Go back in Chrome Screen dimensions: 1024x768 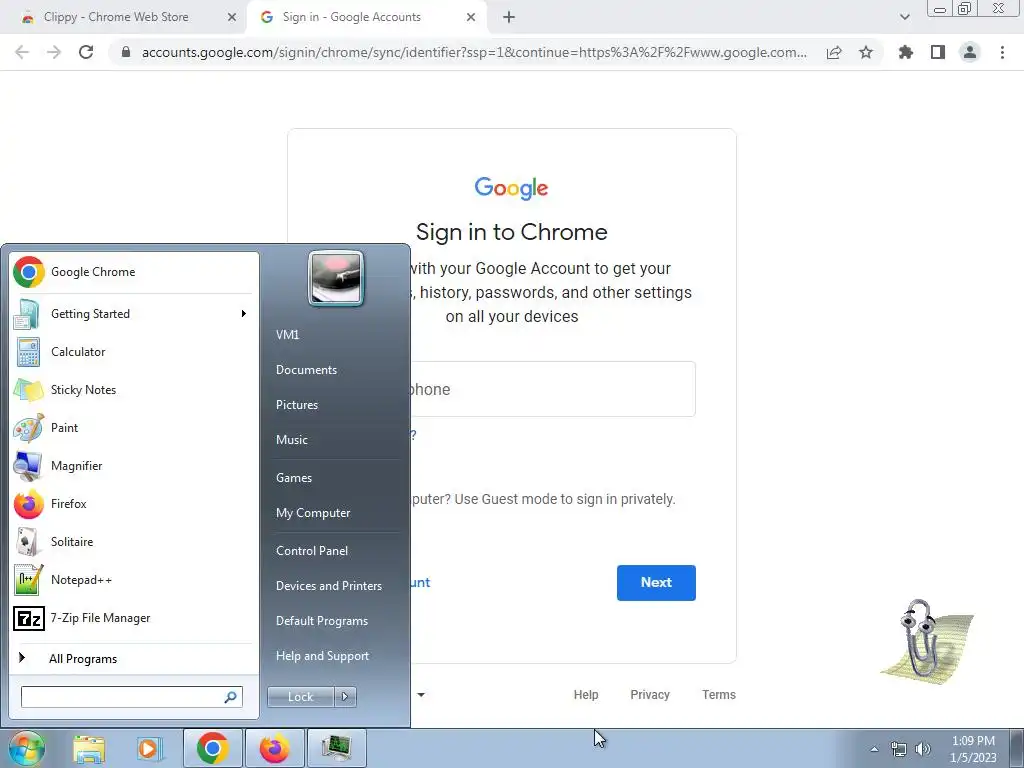coord(22,52)
